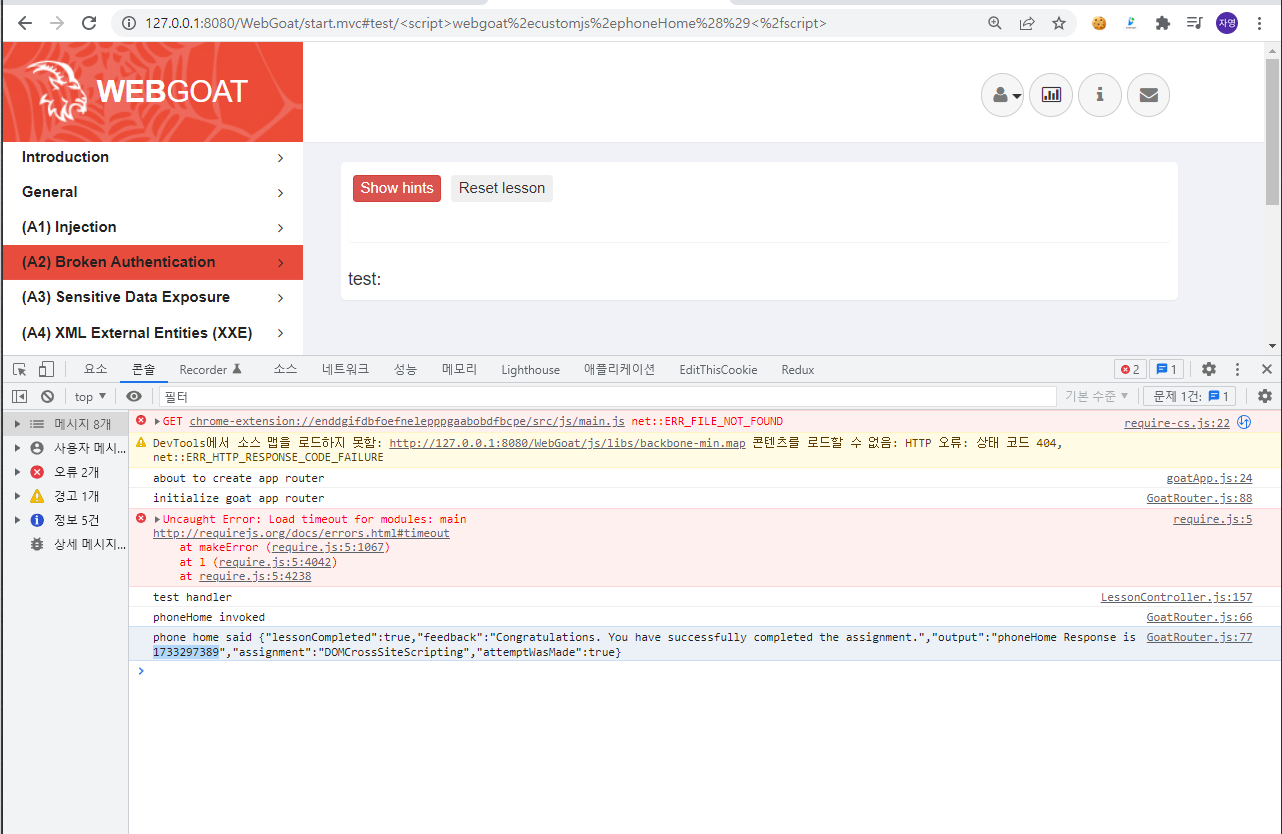The height and width of the screenshot is (834, 1282).
Task: Open WebGoat report card chart icon
Action: click(1051, 95)
